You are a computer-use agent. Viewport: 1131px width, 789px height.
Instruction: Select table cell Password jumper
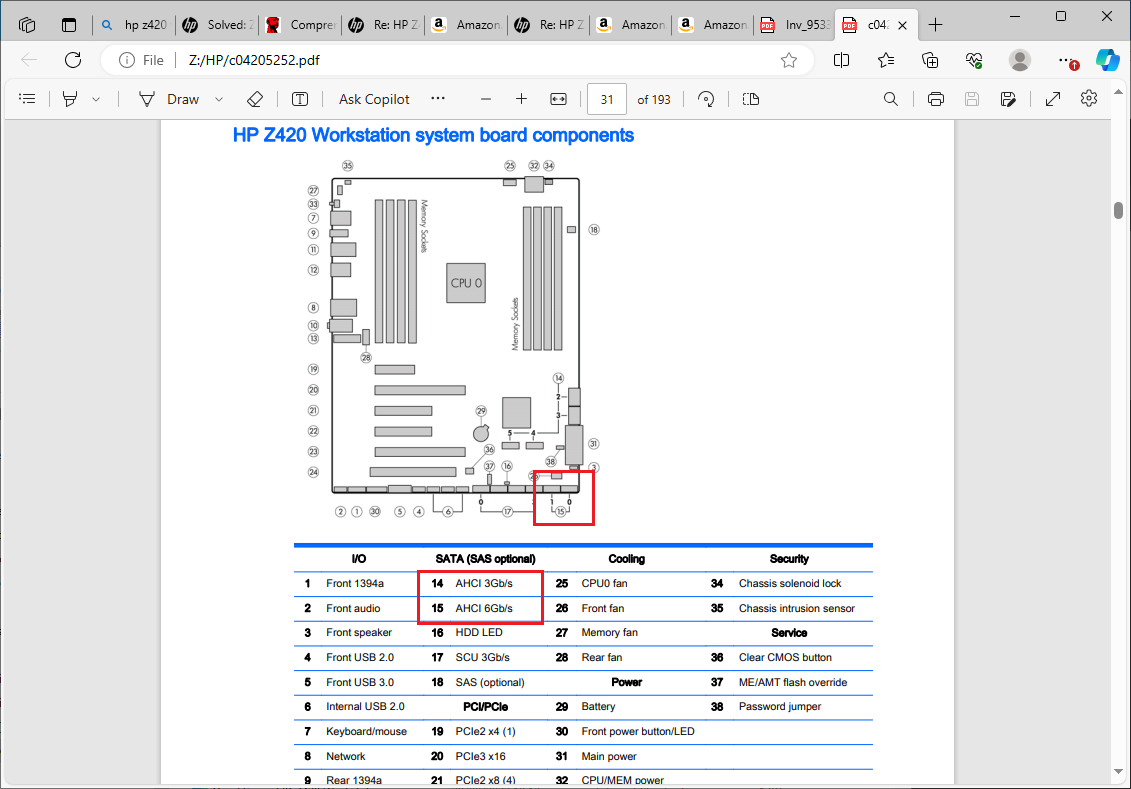(780, 706)
